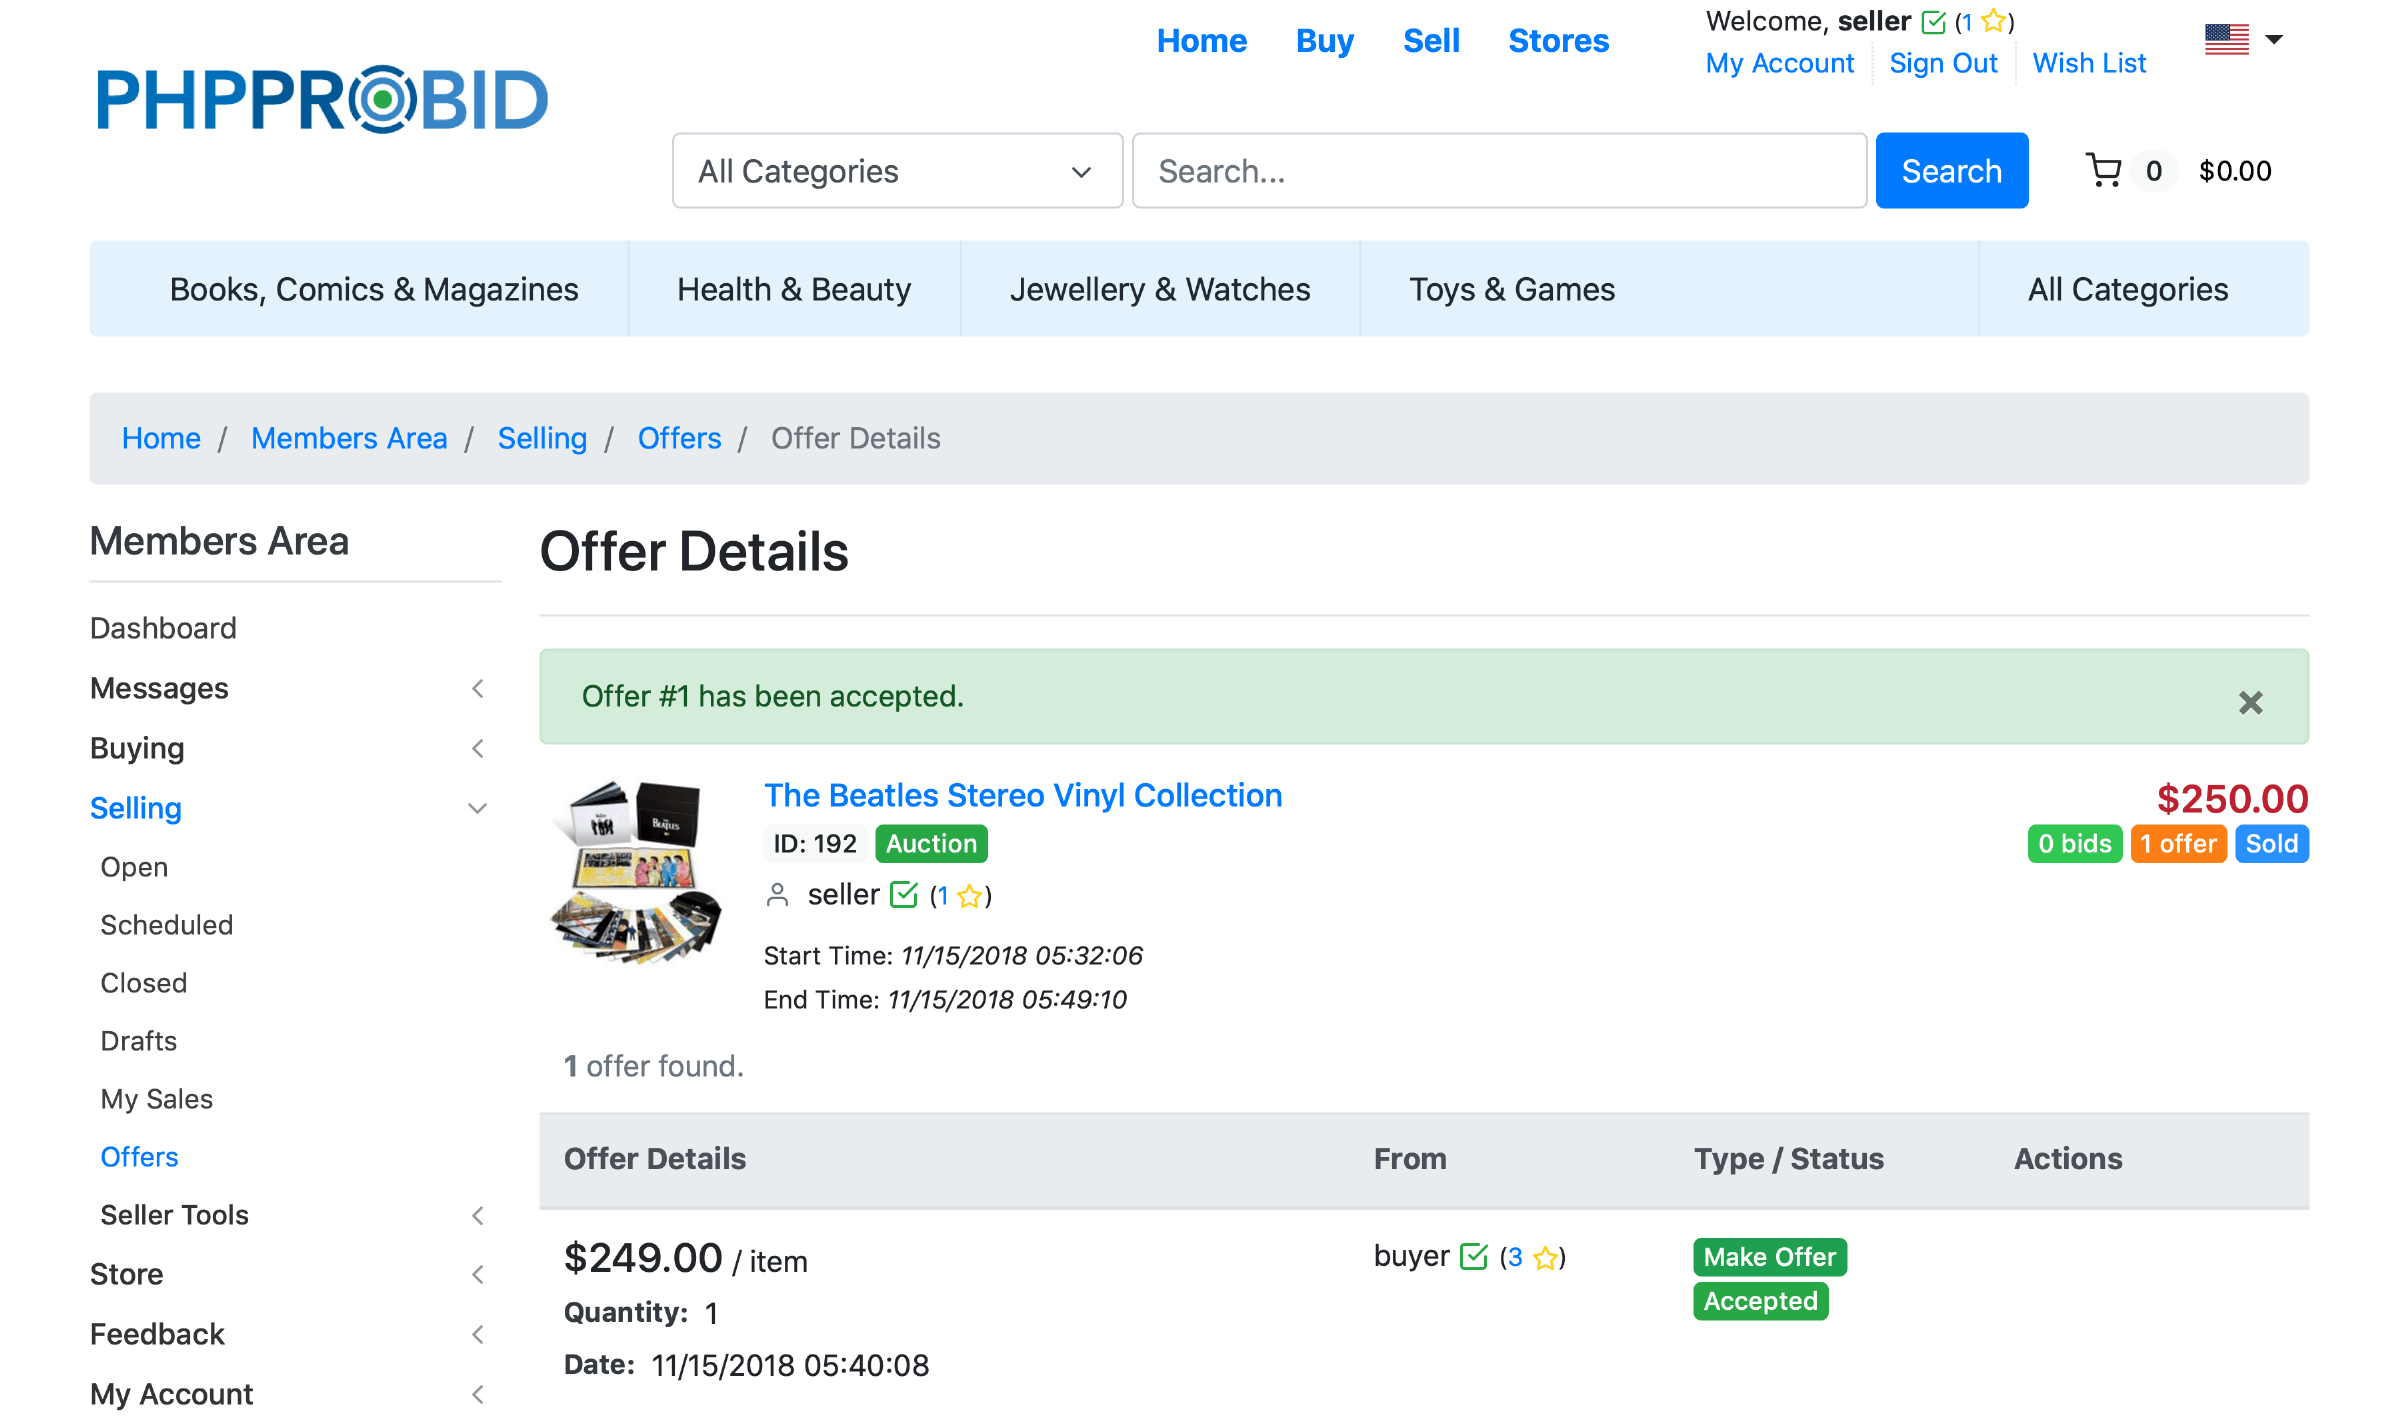Click star icon in Welcome seller header
Viewport: 2400px width, 1425px height.
pyautogui.click(x=1993, y=21)
